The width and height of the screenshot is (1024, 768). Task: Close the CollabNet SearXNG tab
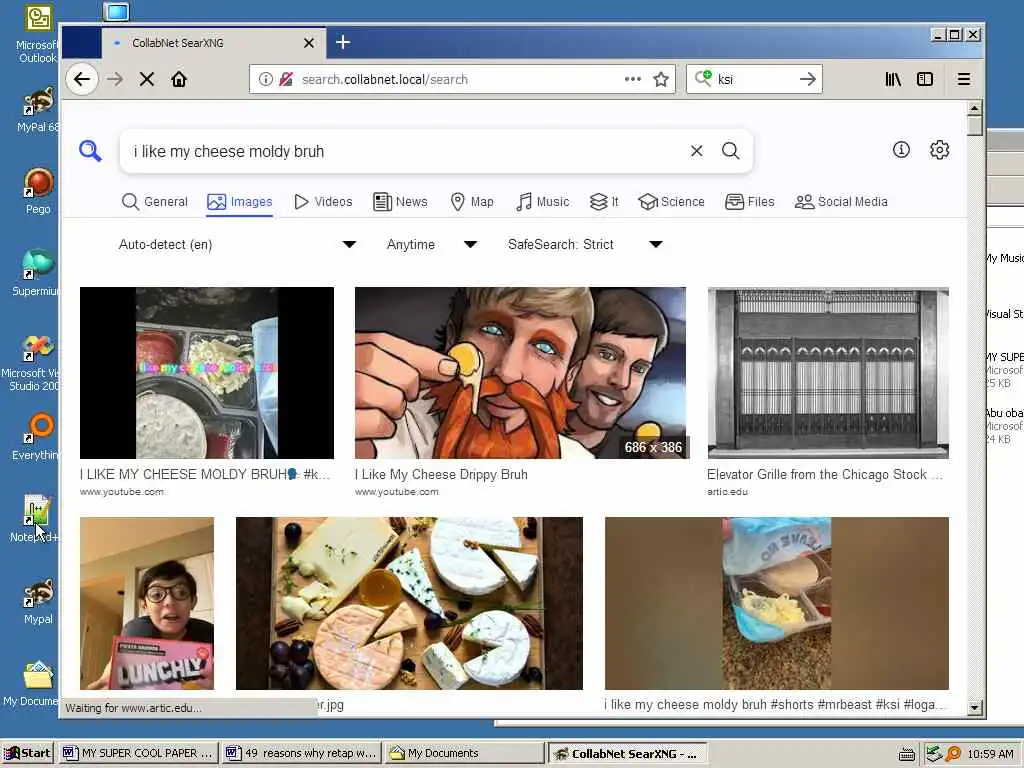click(x=309, y=43)
